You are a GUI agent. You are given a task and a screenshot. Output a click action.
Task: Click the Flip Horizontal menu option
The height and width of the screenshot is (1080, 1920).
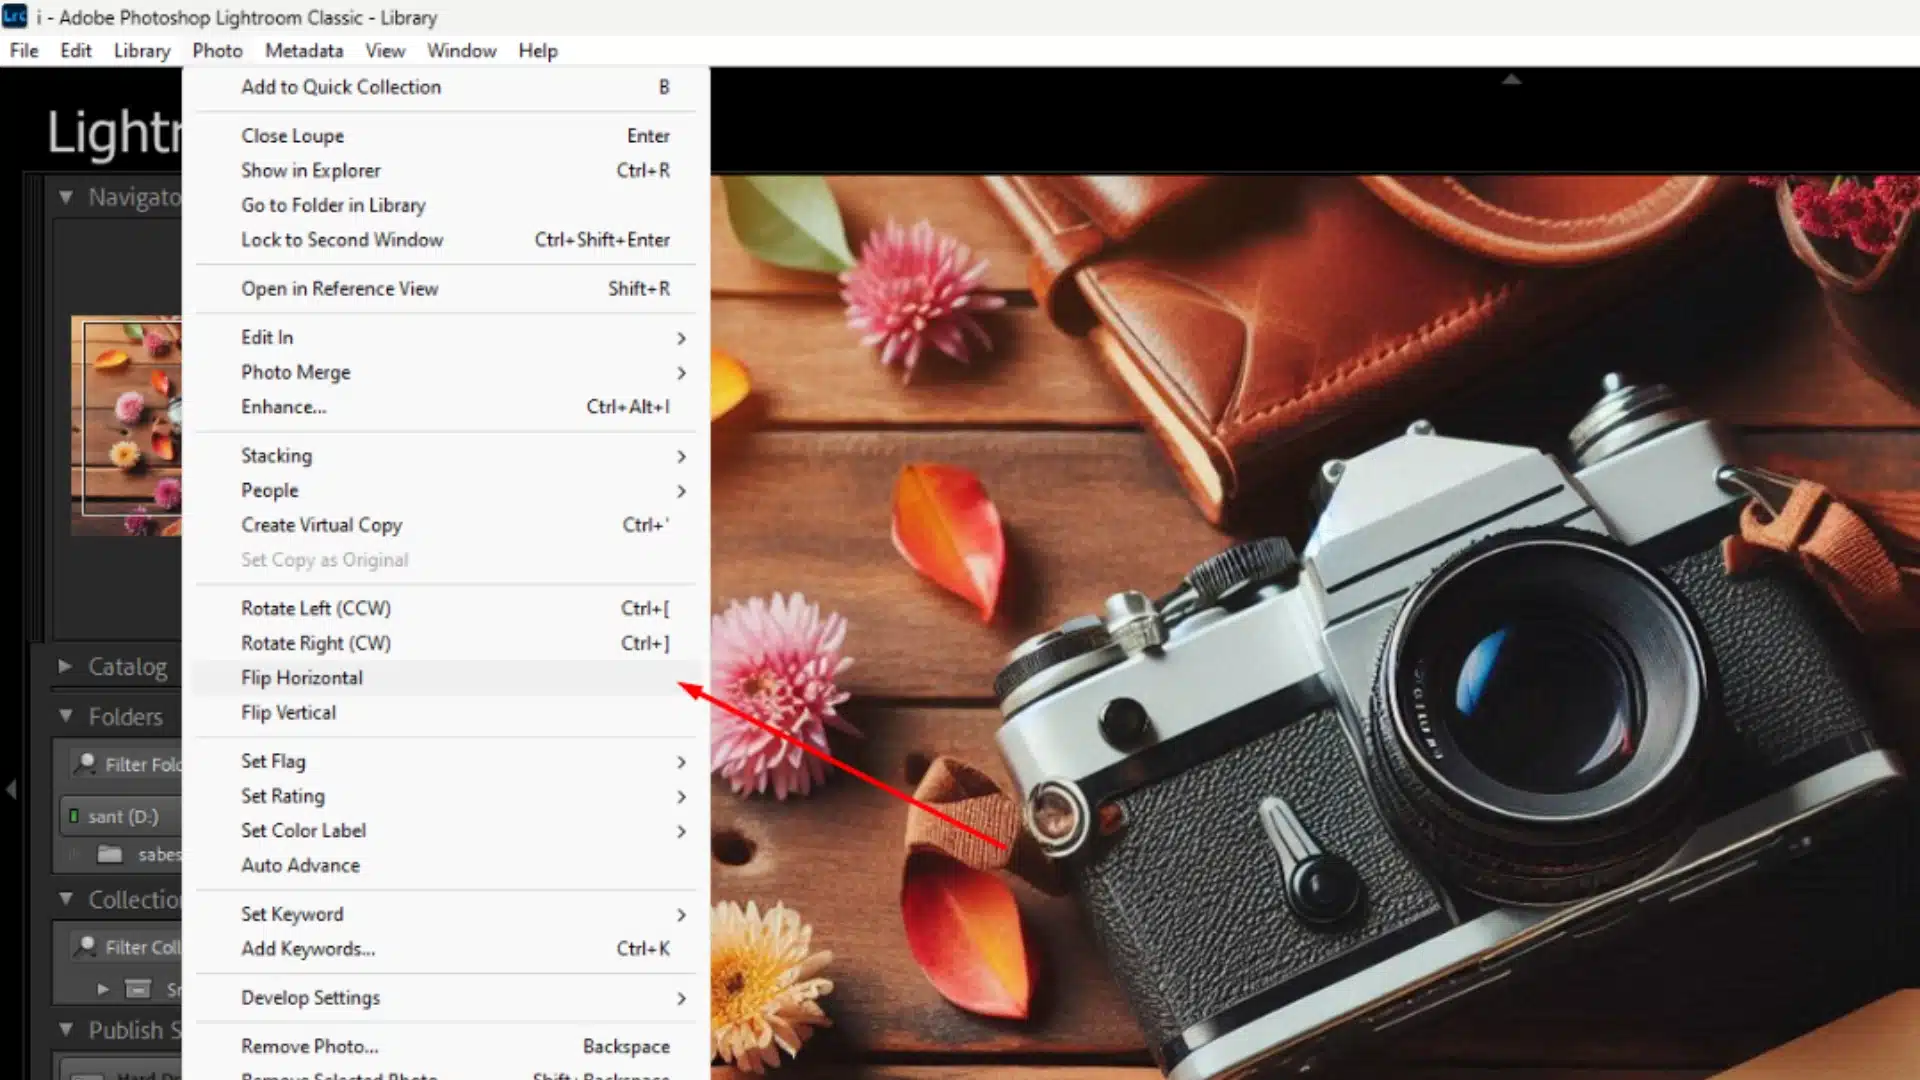tap(301, 676)
